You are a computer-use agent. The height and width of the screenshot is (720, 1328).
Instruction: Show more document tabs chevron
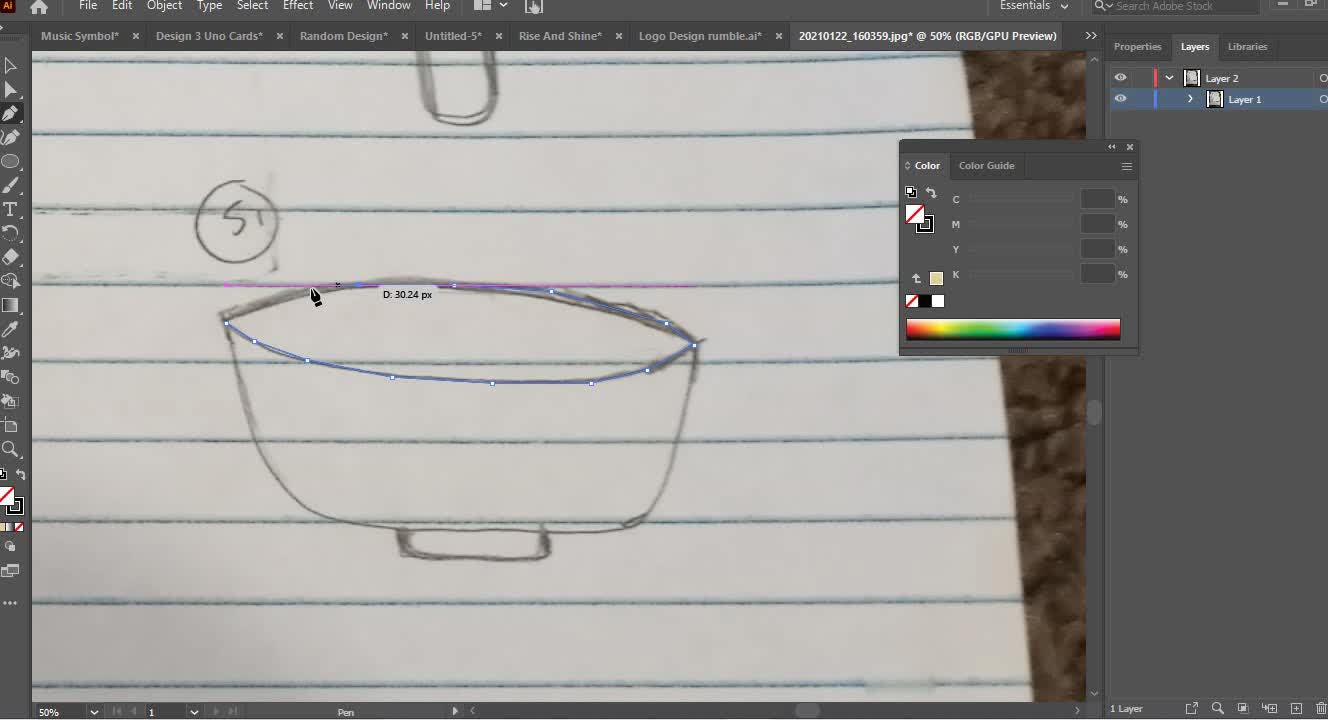coord(1091,36)
